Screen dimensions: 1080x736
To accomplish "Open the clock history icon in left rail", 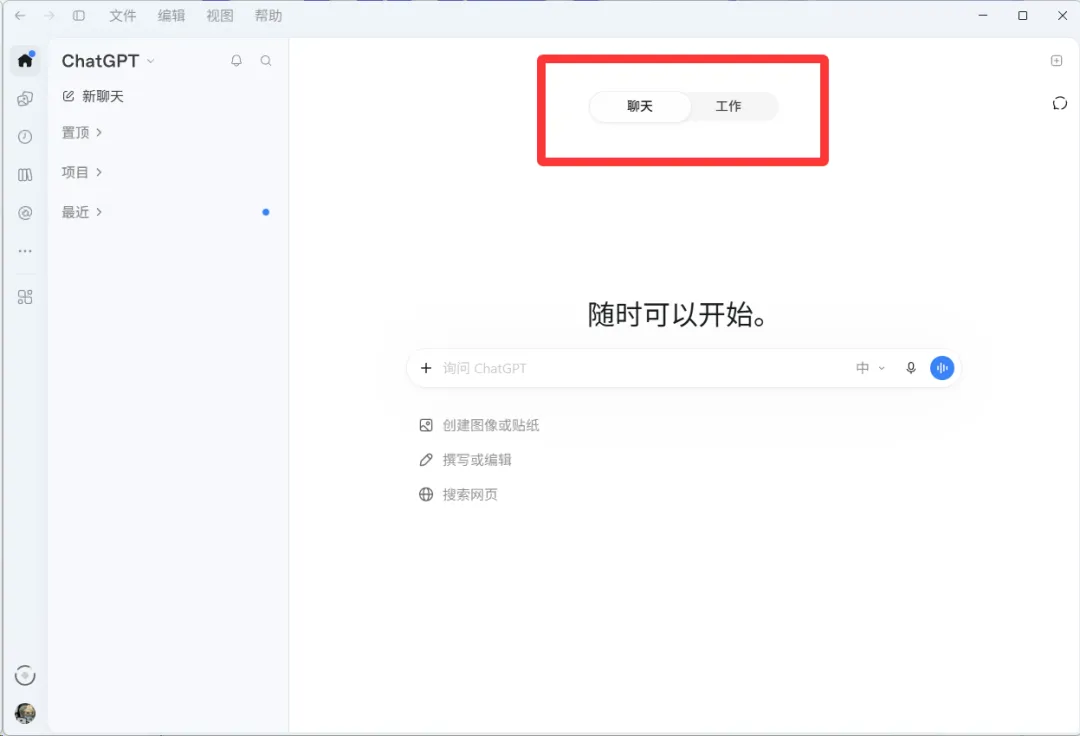I will [25, 136].
